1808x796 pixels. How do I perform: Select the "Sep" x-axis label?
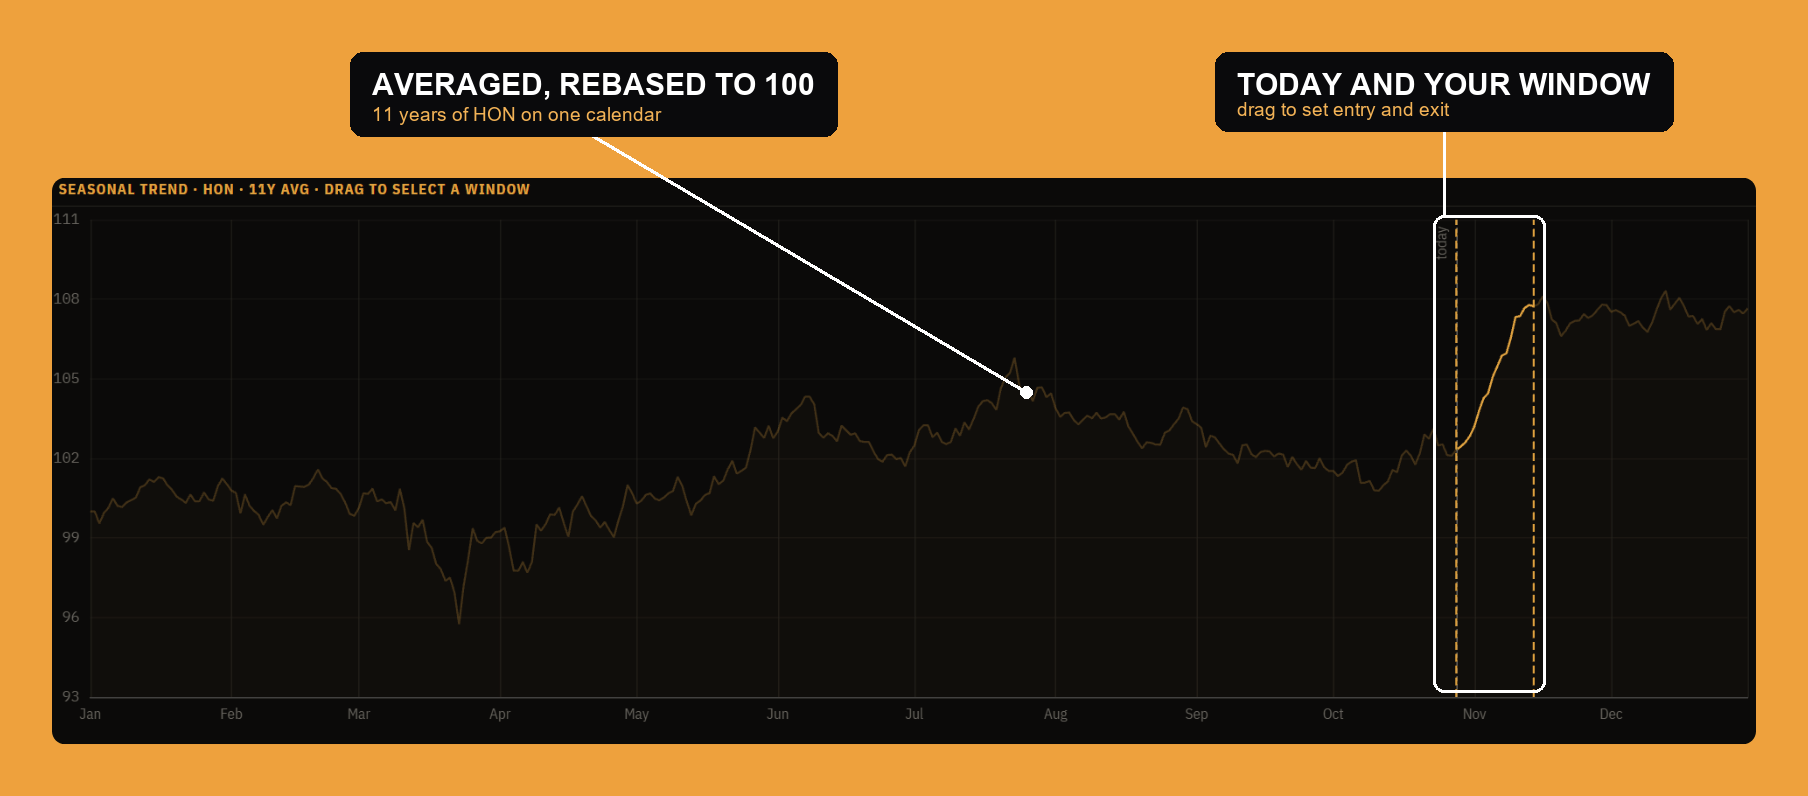pyautogui.click(x=1197, y=714)
